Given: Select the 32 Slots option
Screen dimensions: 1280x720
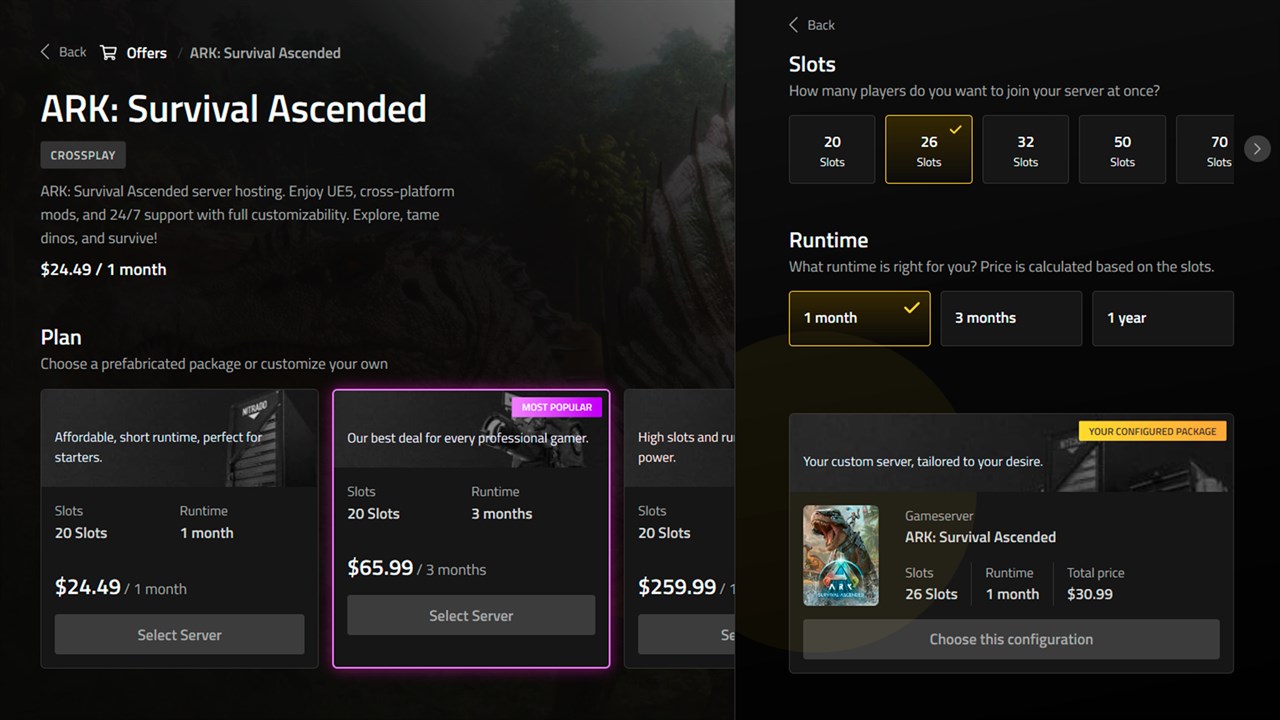Looking at the screenshot, I should click(x=1026, y=150).
